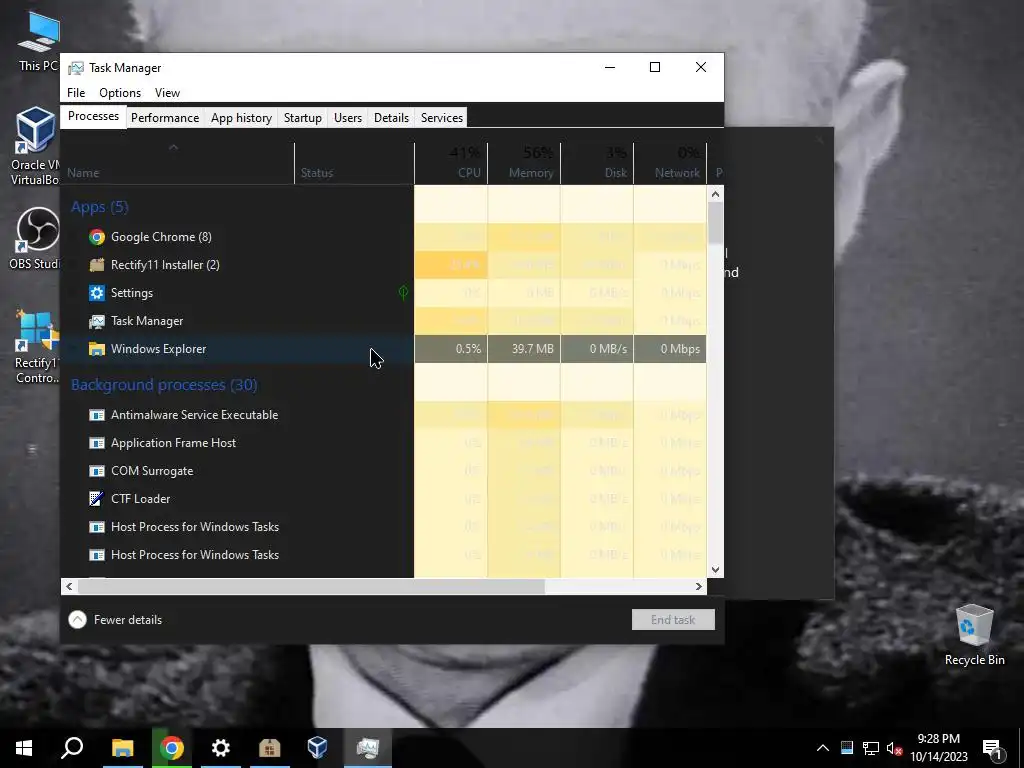1024x768 pixels.
Task: Open the Recycle Bin on desktop
Action: coord(974,635)
